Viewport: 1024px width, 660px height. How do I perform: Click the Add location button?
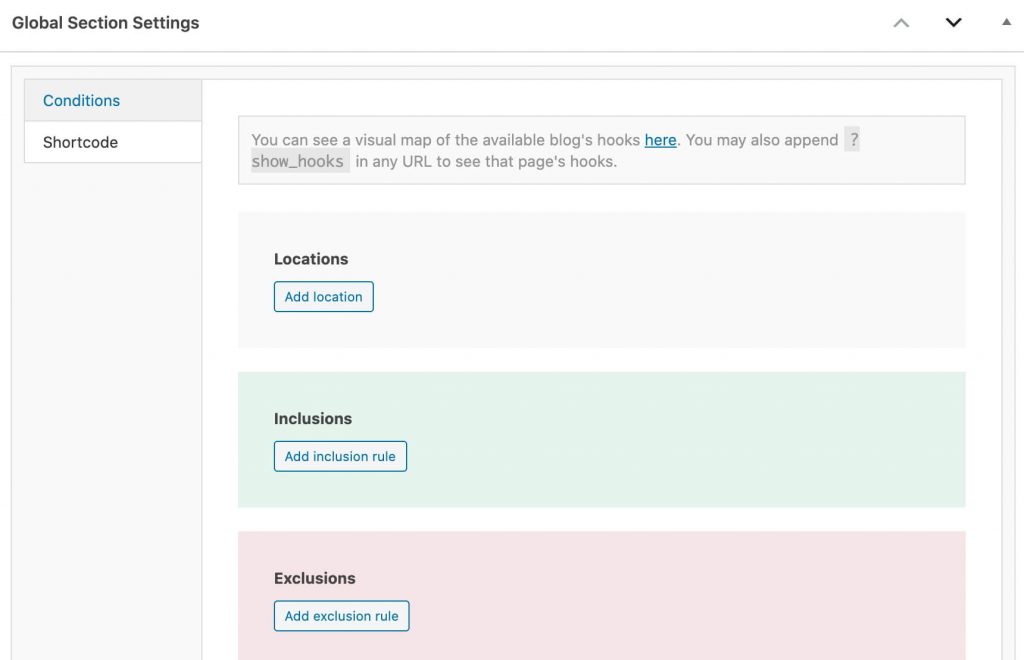tap(323, 296)
